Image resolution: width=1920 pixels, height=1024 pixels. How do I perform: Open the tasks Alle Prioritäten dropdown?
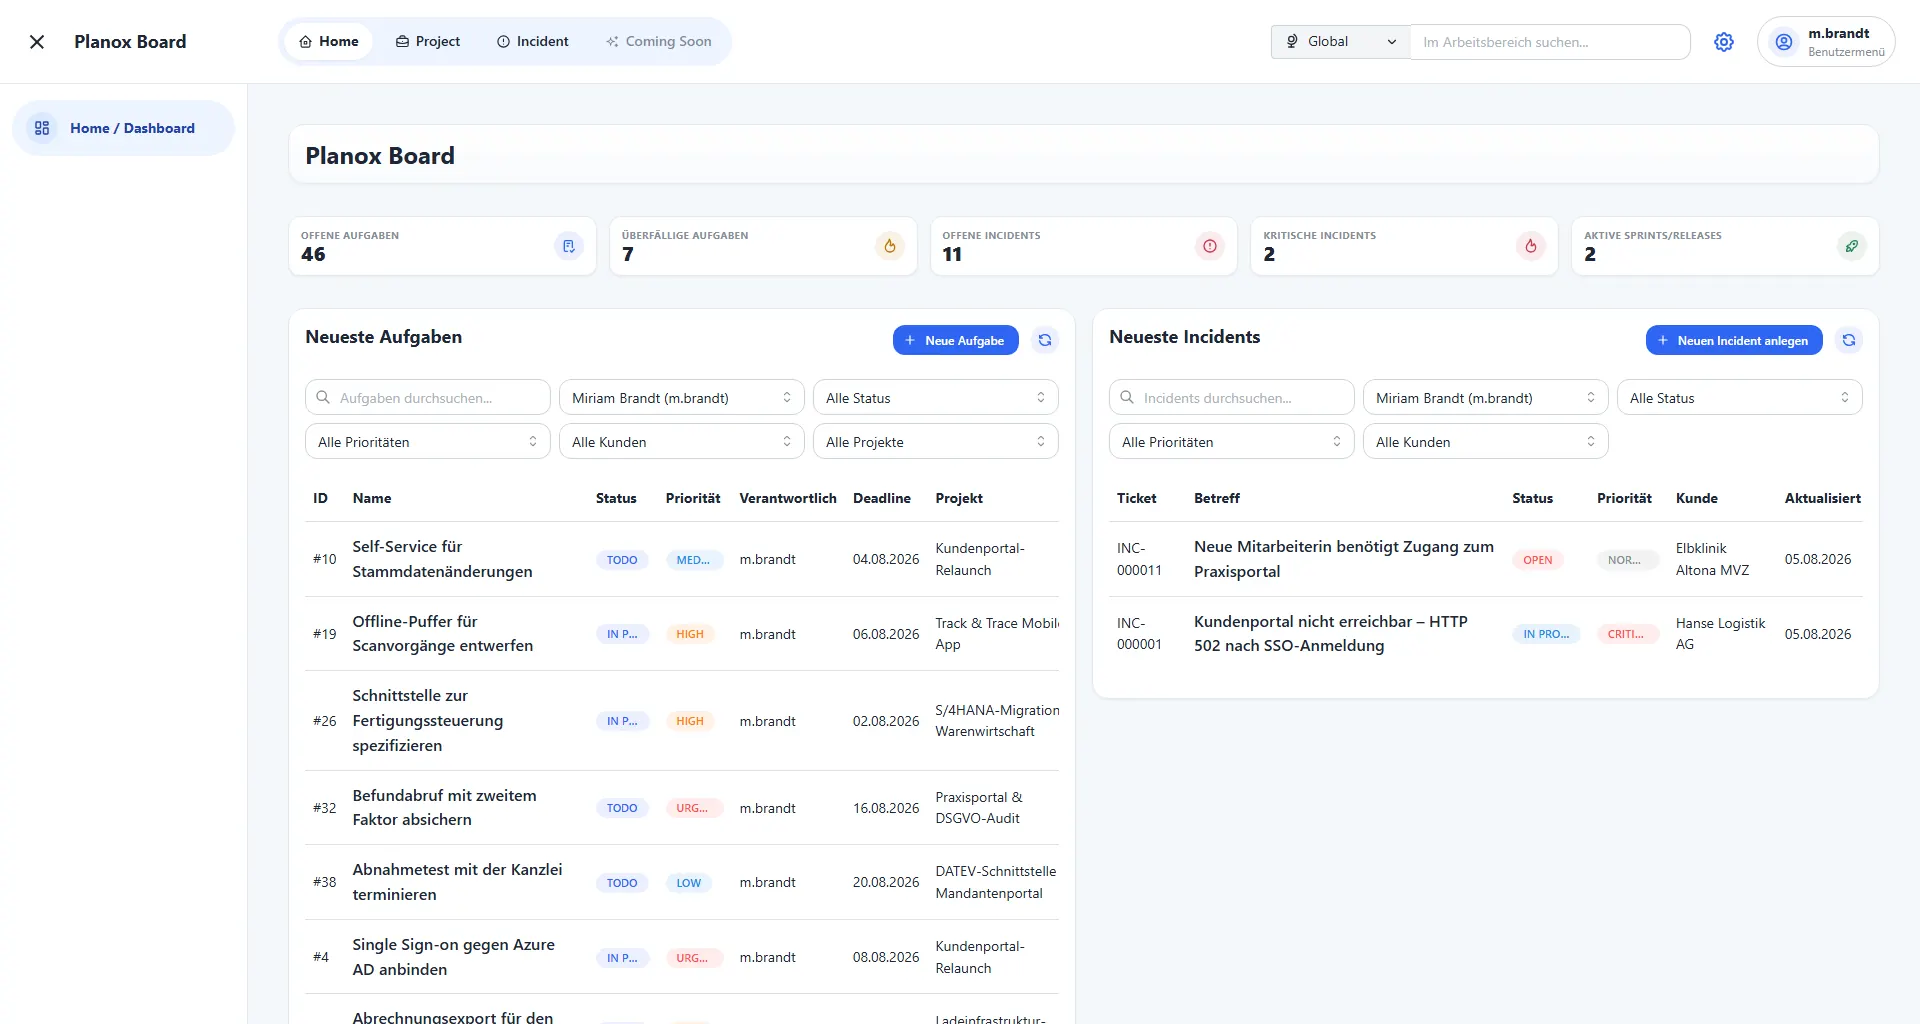tap(428, 441)
